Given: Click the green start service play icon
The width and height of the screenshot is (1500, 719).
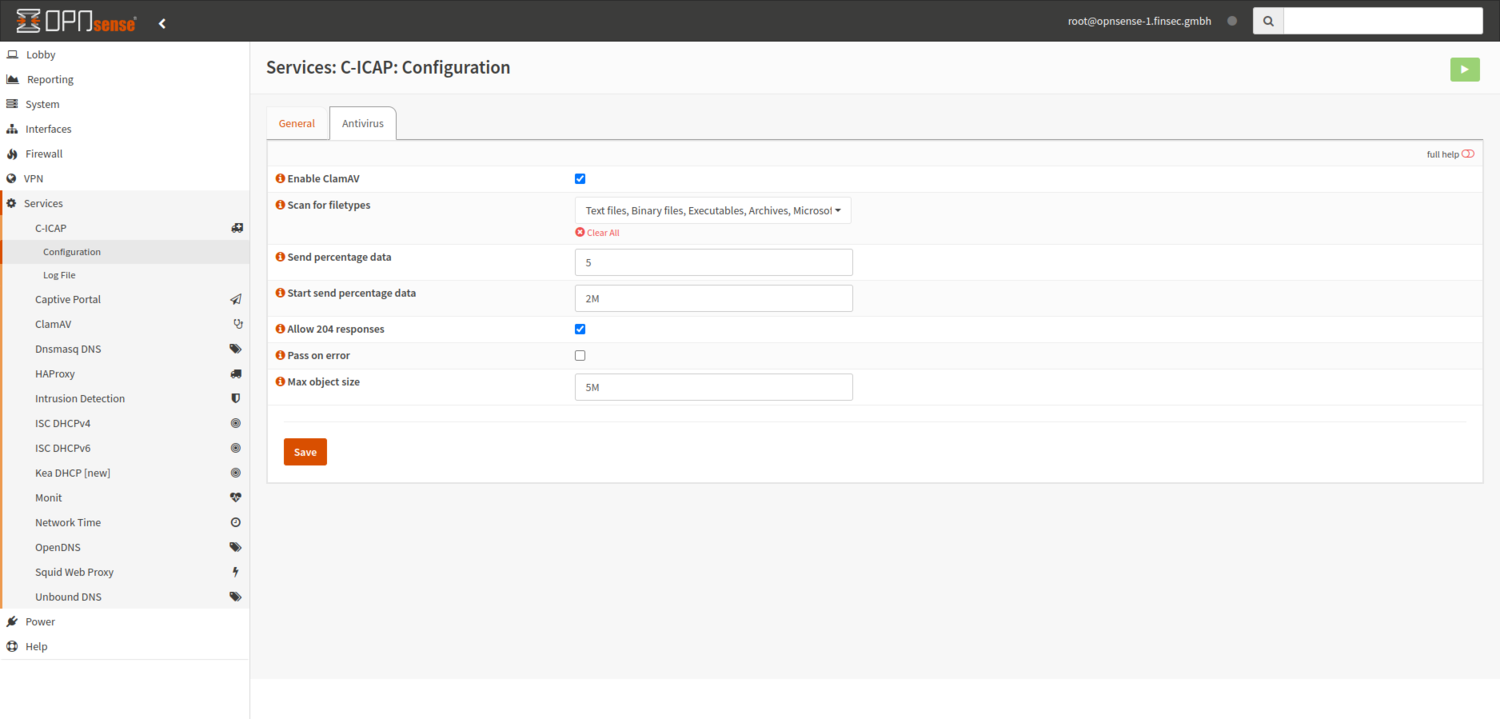Looking at the screenshot, I should (x=1464, y=69).
